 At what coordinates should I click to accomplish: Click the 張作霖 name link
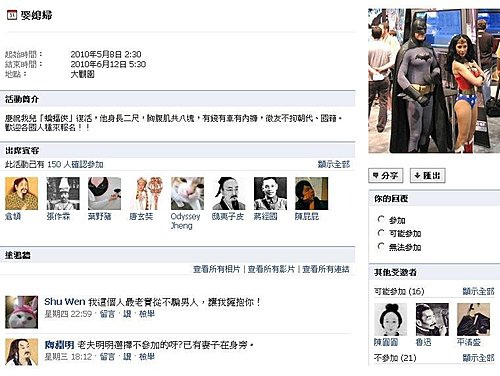58,216
